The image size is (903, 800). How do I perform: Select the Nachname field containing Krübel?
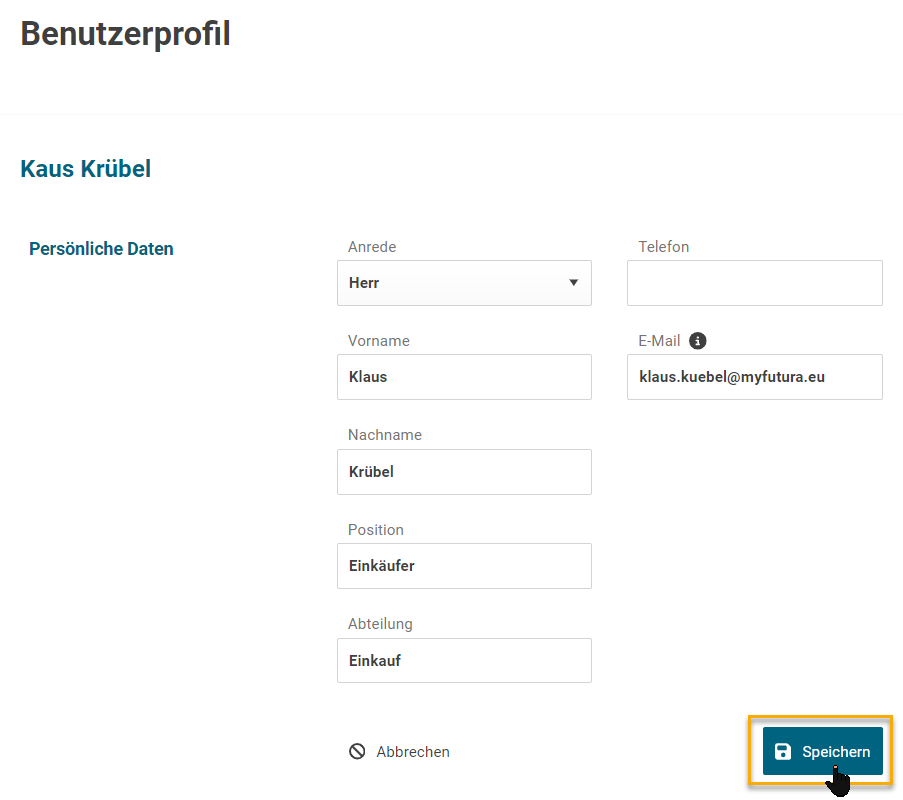[463, 472]
